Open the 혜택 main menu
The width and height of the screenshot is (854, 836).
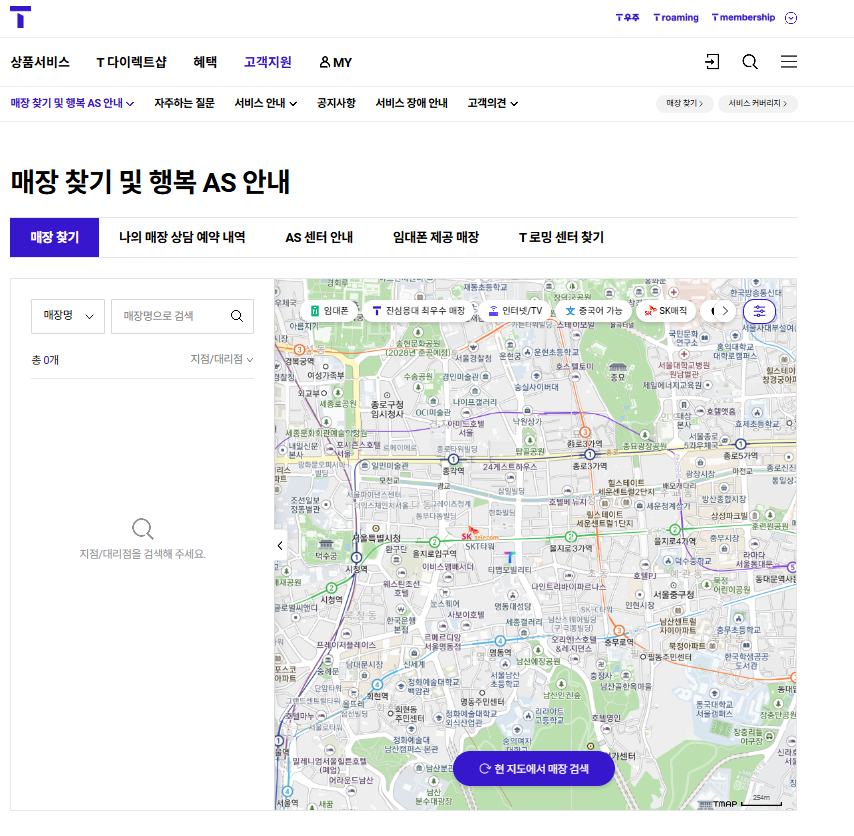coord(205,62)
